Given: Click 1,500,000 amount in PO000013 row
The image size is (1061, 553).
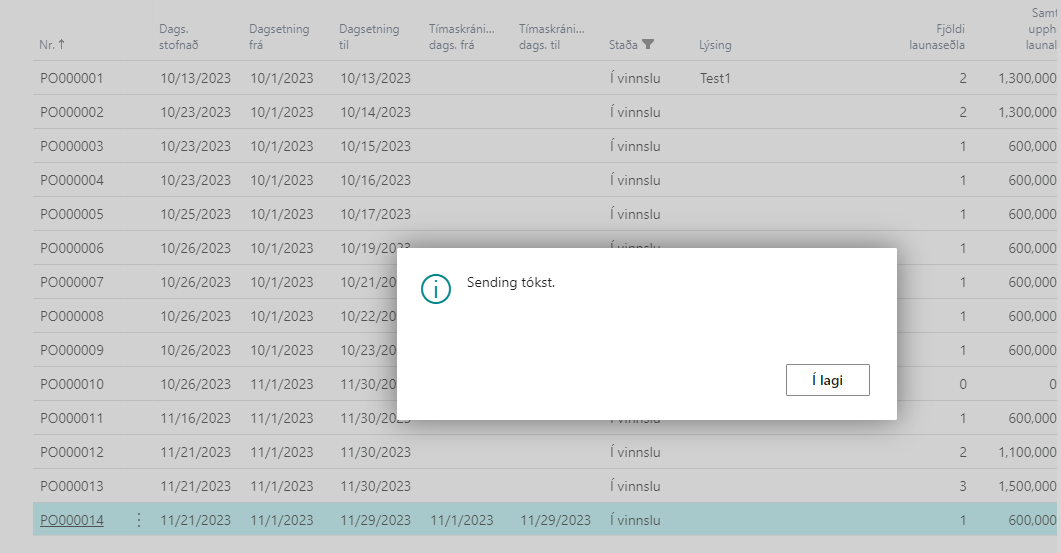Looking at the screenshot, I should pos(1026,486).
